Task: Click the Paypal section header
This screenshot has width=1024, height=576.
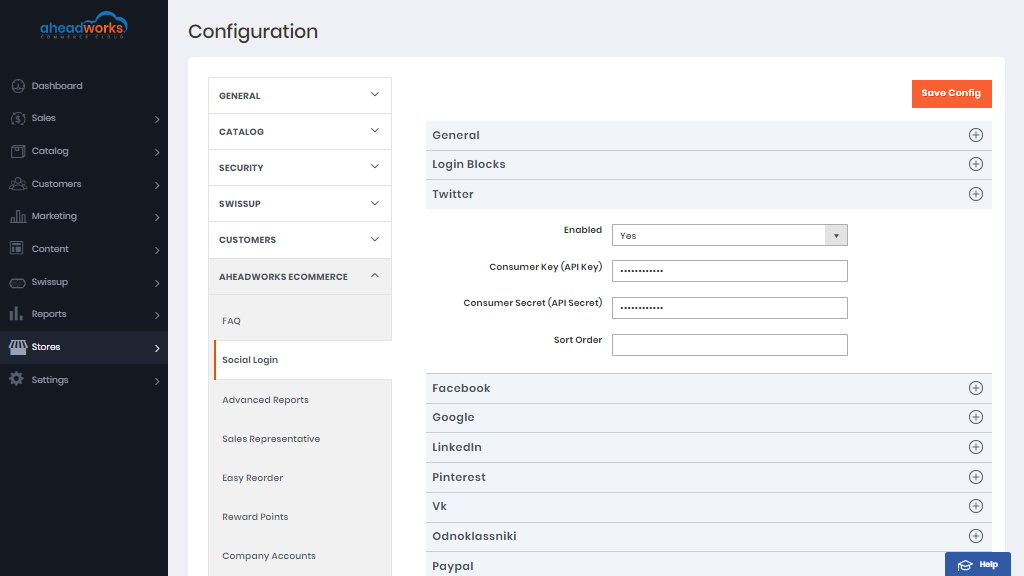Action: (709, 566)
